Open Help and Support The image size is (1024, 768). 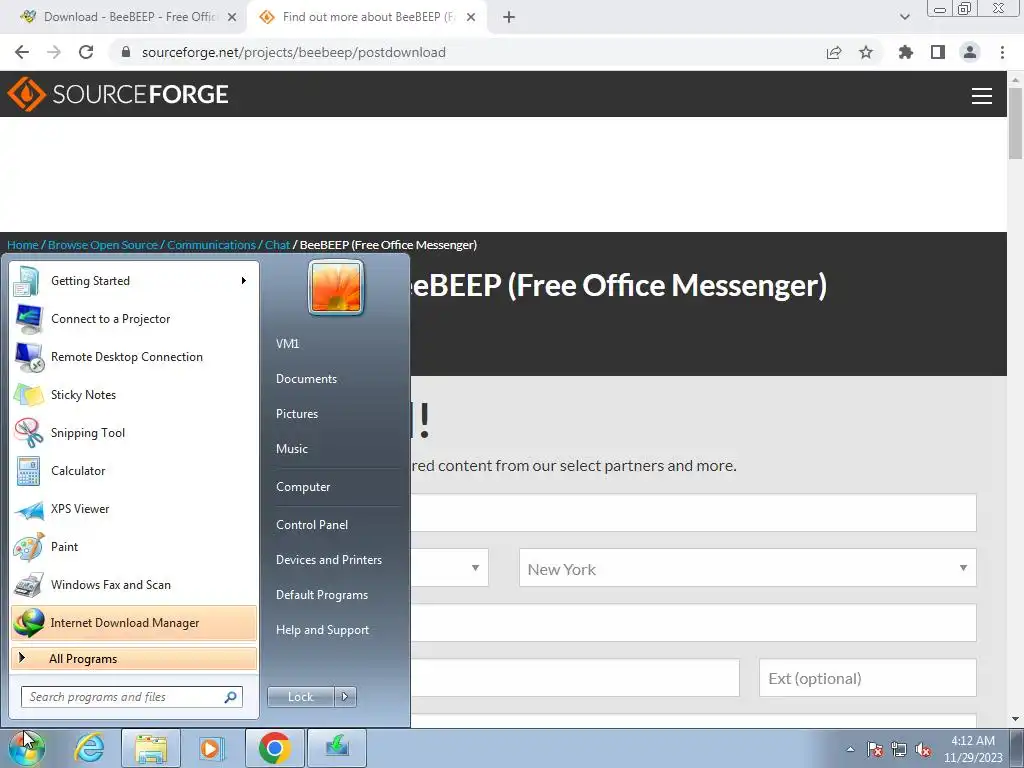[x=323, y=630]
